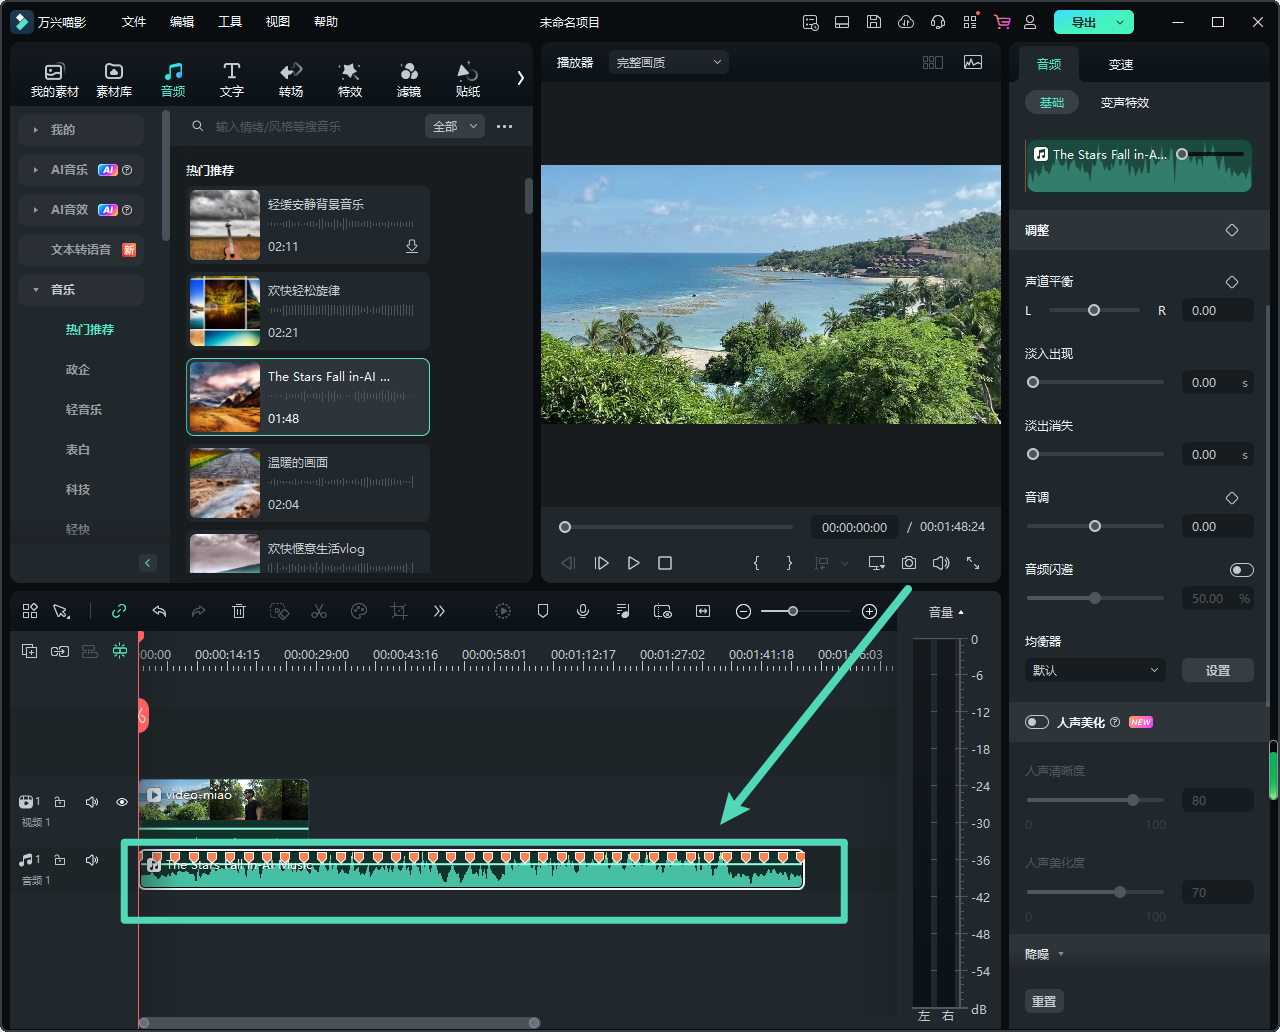Click the 音调 pitch slider handle
This screenshot has height=1032, width=1280.
coord(1095,526)
